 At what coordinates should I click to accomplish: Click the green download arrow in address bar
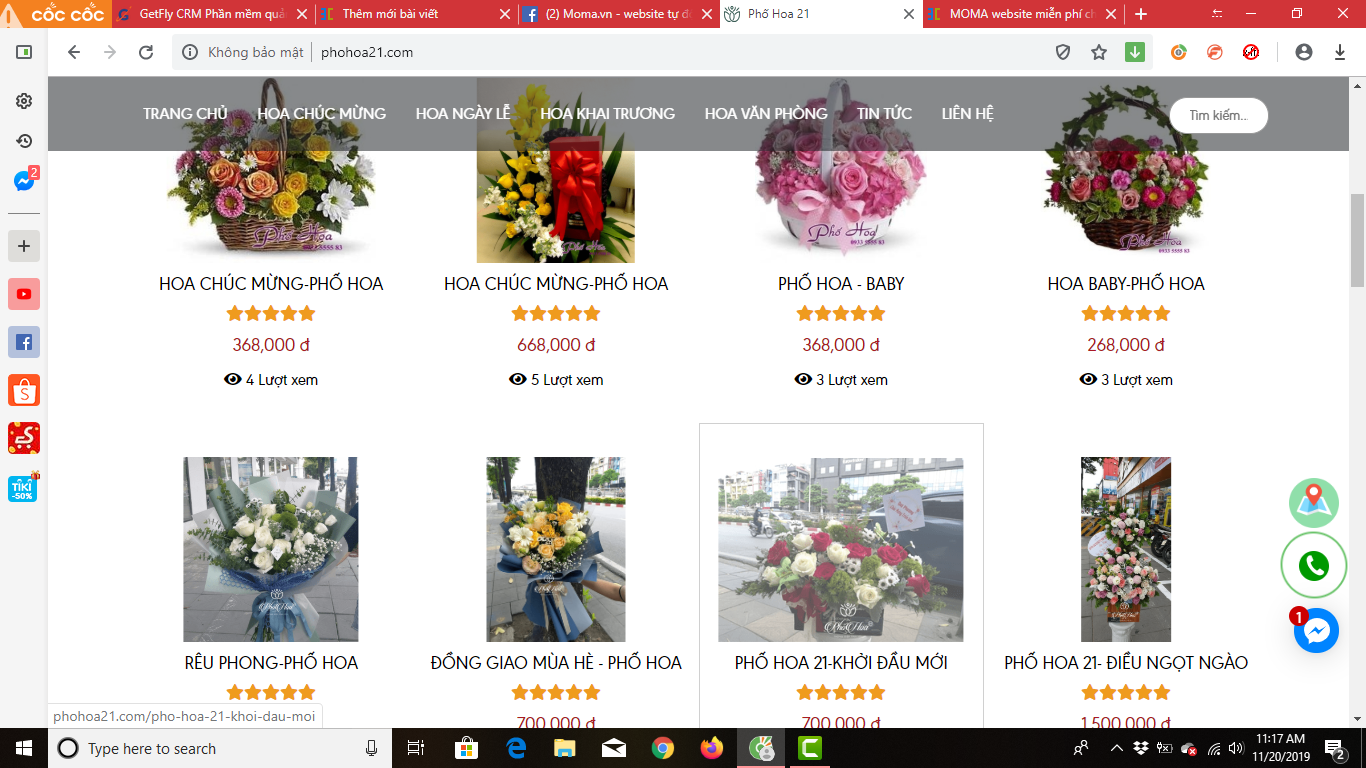(1134, 52)
